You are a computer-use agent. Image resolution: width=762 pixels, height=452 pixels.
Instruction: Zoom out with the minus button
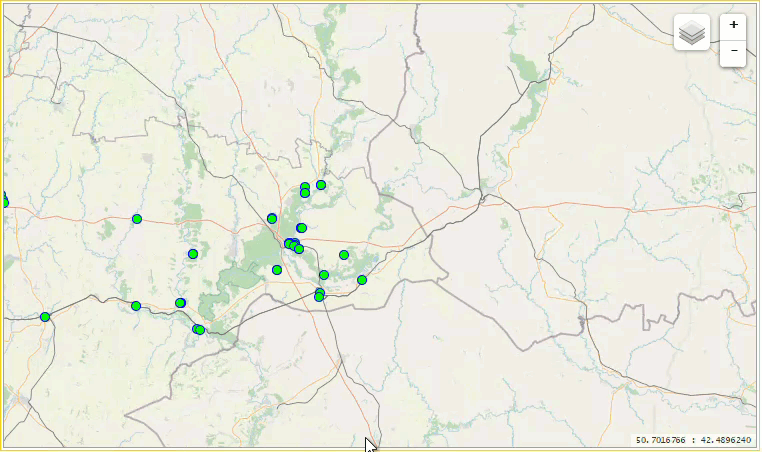click(x=733, y=51)
